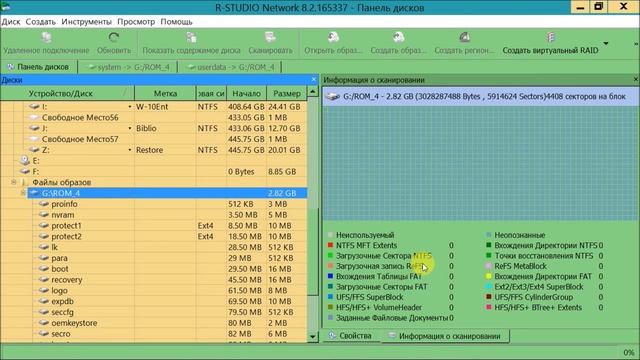Viewport: 640px width, 360px height.
Task: Click the disk list scroll up arrow
Action: (312, 91)
